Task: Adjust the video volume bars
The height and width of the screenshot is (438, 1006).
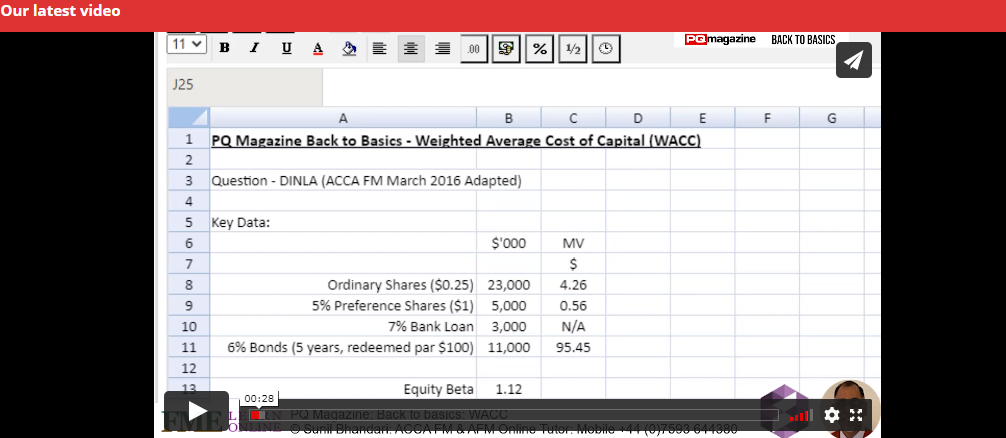Action: 799,416
